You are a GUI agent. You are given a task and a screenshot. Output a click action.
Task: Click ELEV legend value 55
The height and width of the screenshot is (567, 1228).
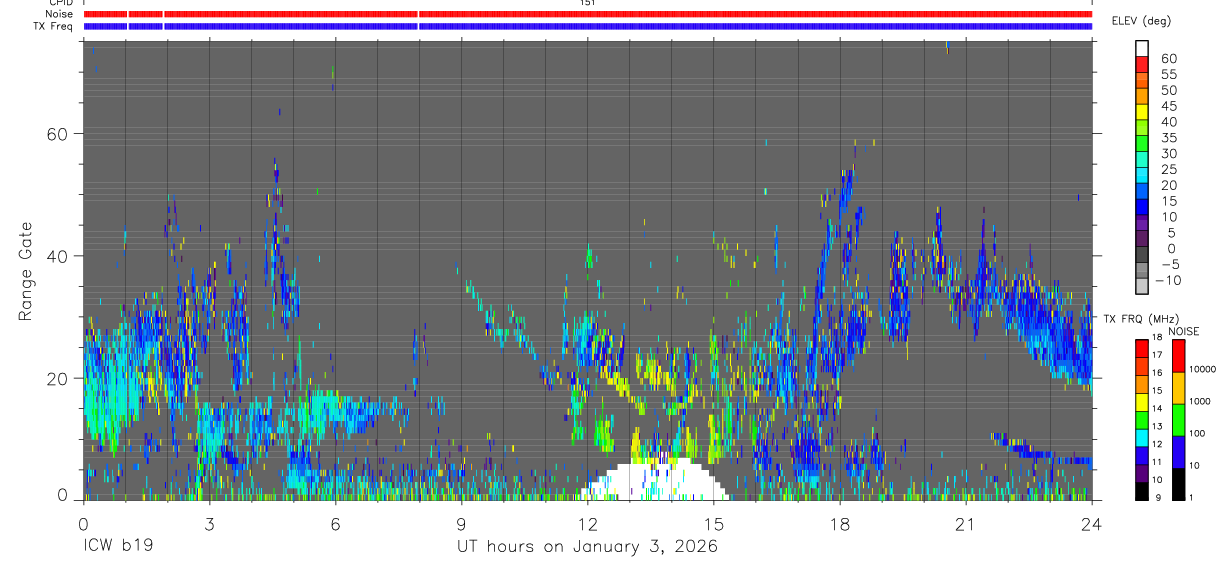point(1167,75)
